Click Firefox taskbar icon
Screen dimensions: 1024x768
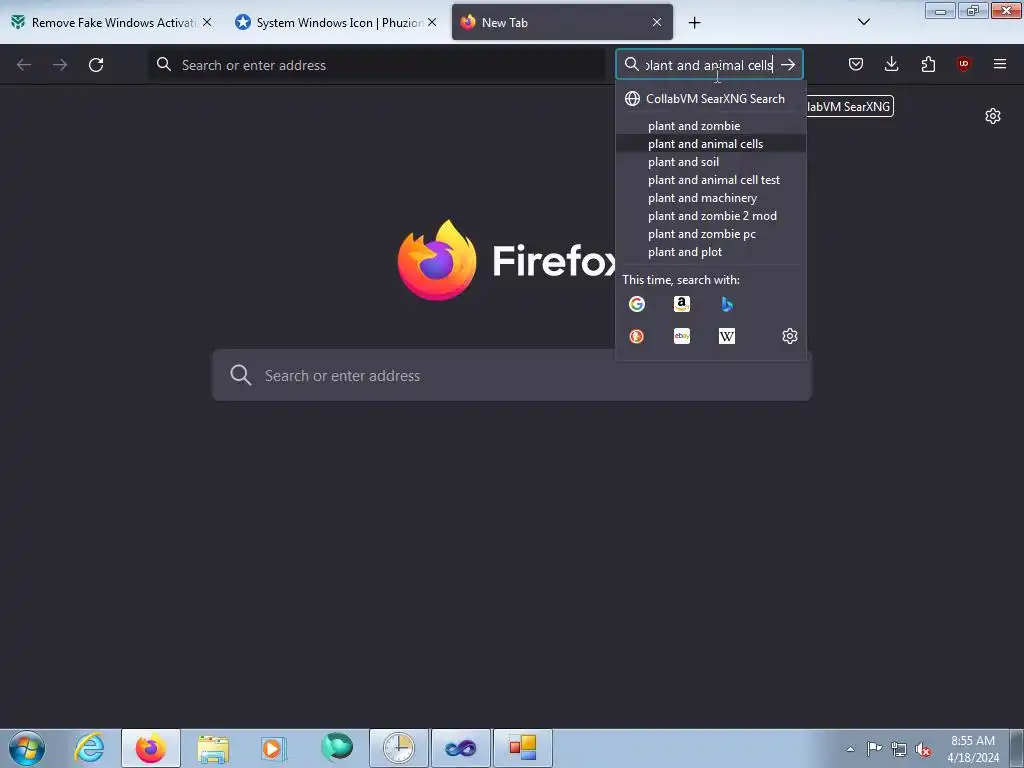pos(151,748)
